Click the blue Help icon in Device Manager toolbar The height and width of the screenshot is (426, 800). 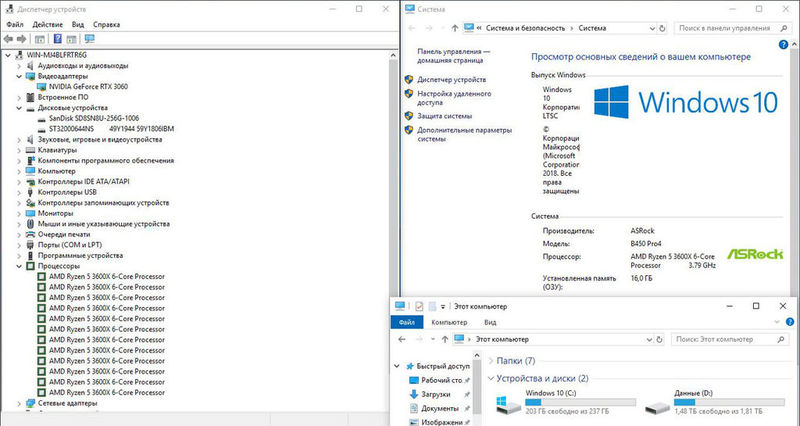pyautogui.click(x=58, y=39)
